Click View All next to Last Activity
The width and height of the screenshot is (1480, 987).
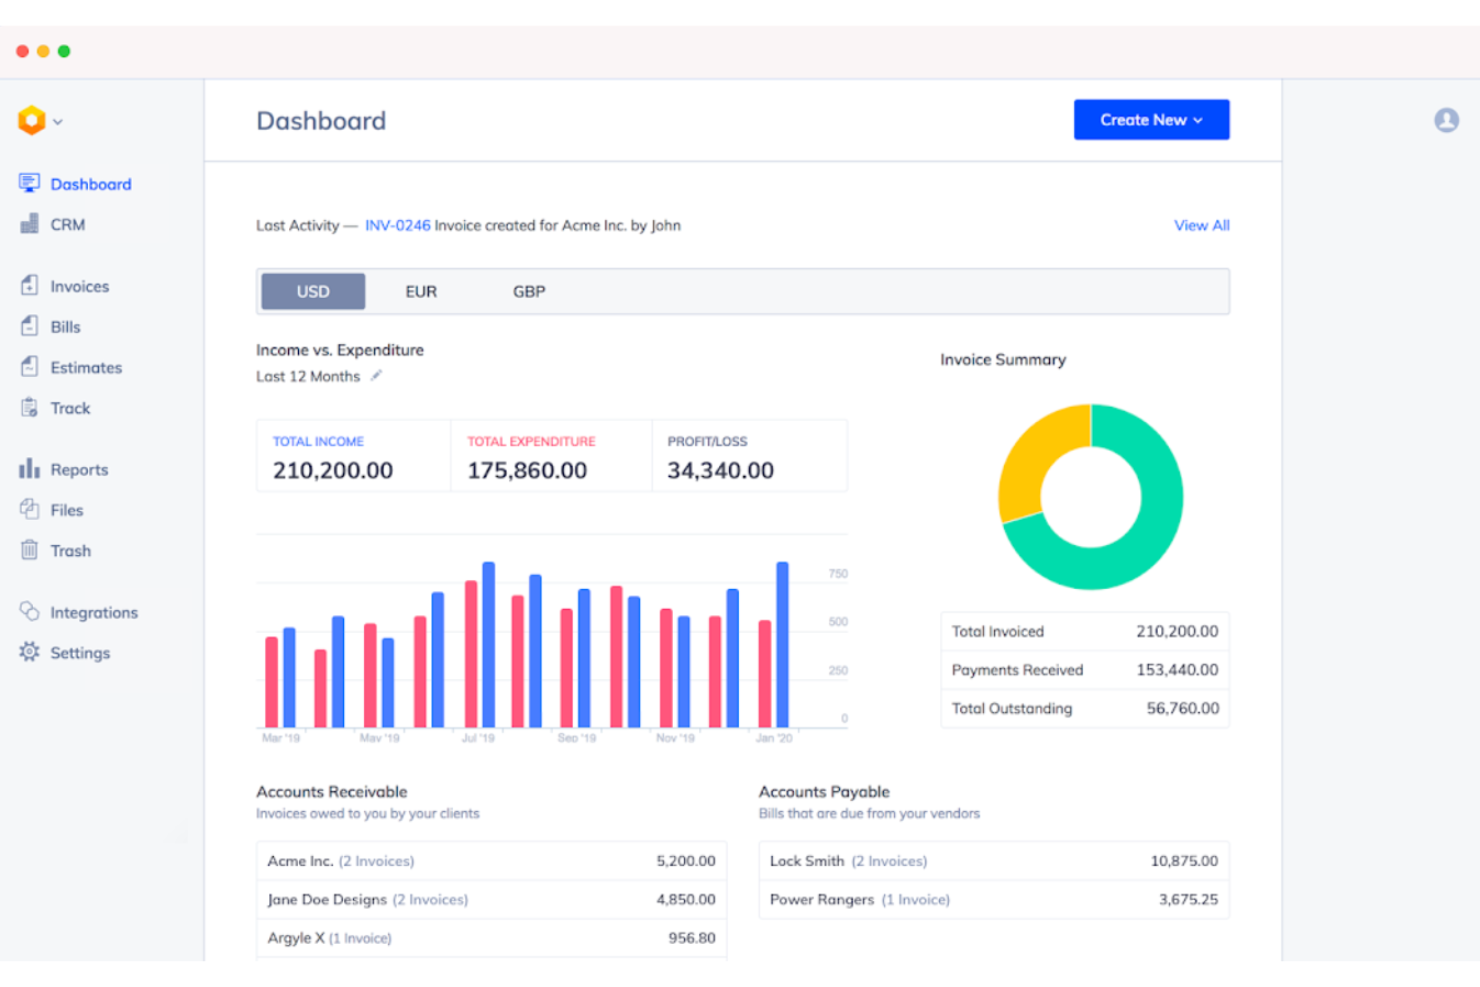point(1201,225)
